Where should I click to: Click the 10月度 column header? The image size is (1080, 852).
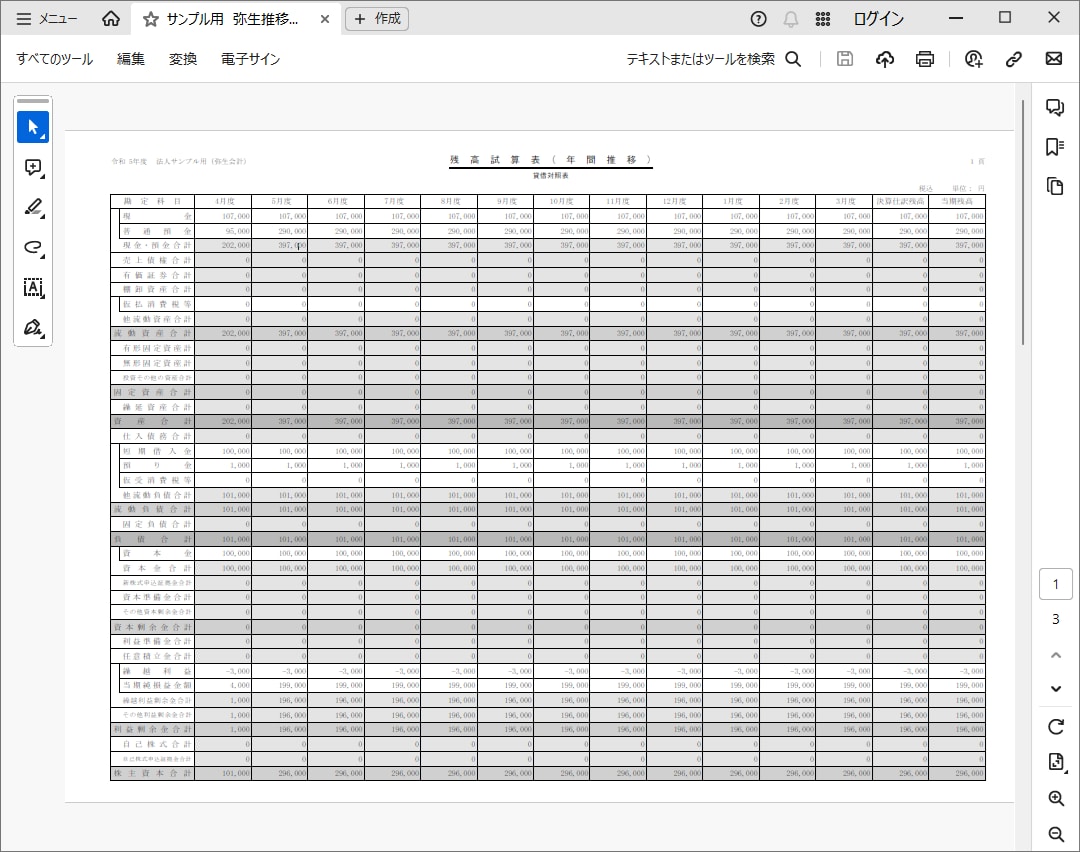click(562, 201)
